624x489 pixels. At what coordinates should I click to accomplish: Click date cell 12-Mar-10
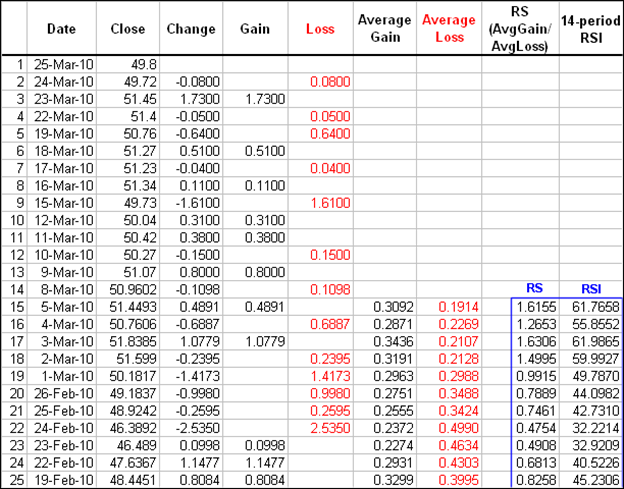point(64,220)
